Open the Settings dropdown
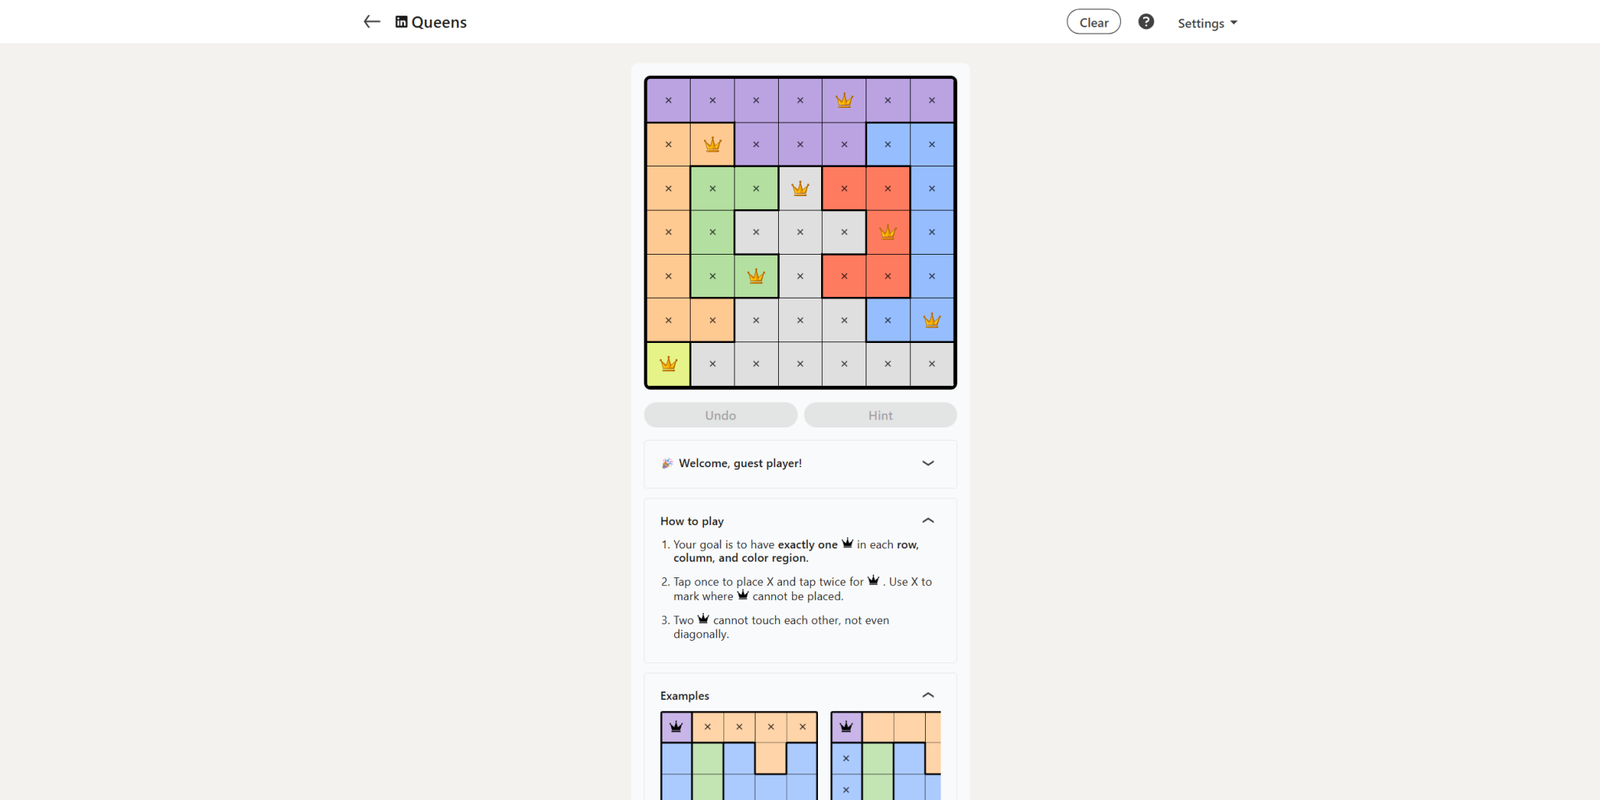This screenshot has height=800, width=1600. (x=1207, y=23)
